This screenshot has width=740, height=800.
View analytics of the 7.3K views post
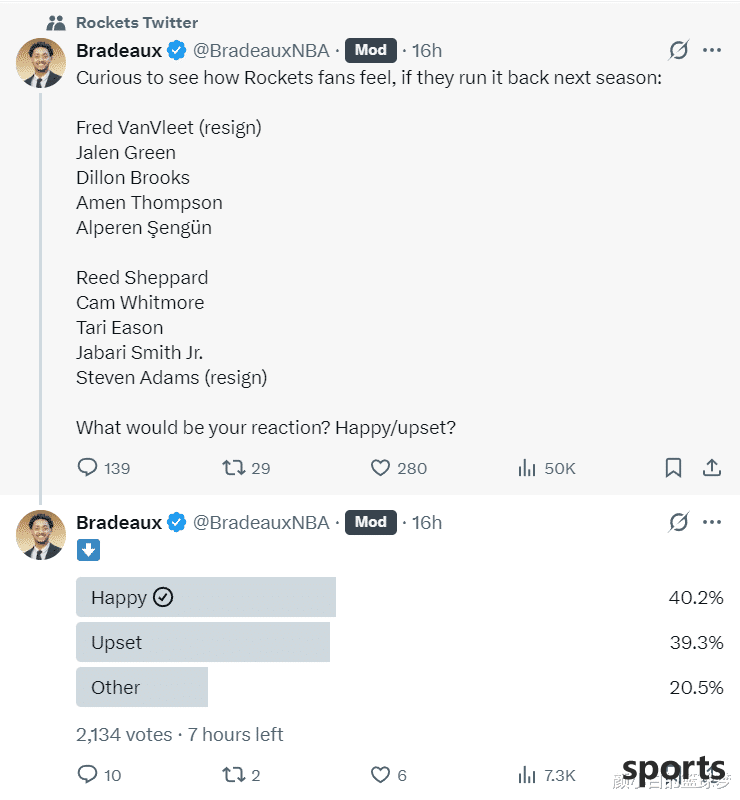(x=527, y=774)
